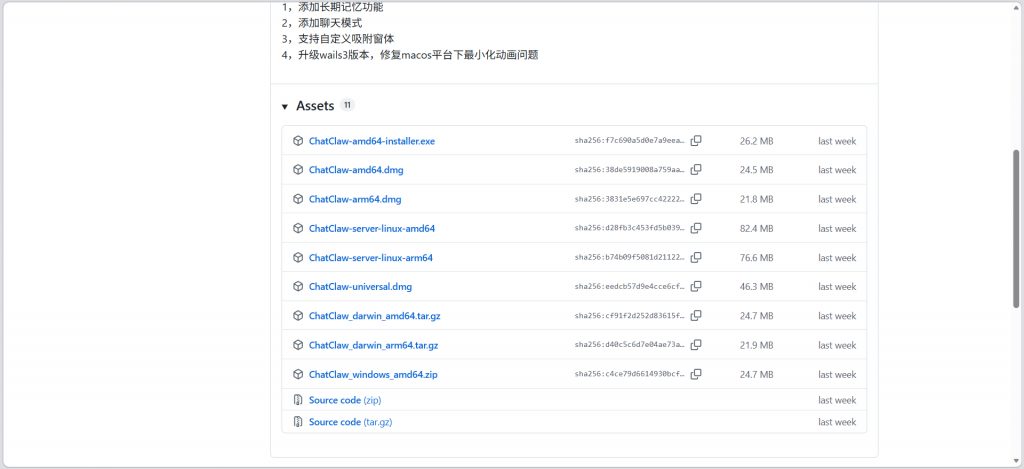Click release note line 支持自定义吸附窗体
The width and height of the screenshot is (1024, 469).
(338, 39)
